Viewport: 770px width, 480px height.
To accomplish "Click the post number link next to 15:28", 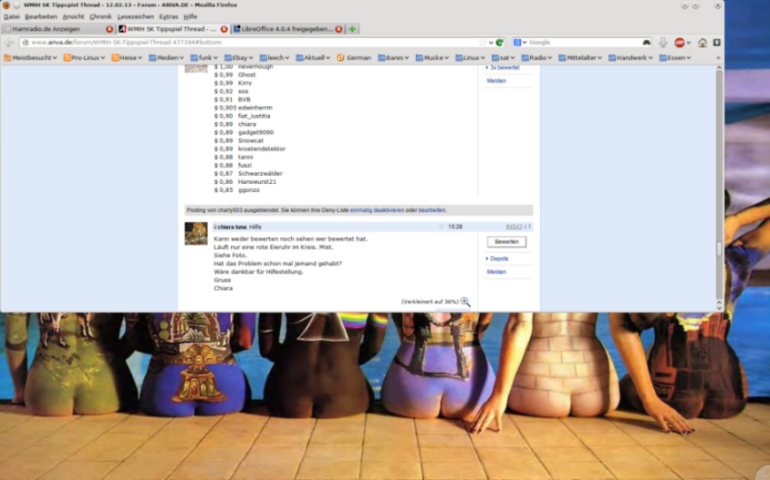I will click(x=514, y=227).
